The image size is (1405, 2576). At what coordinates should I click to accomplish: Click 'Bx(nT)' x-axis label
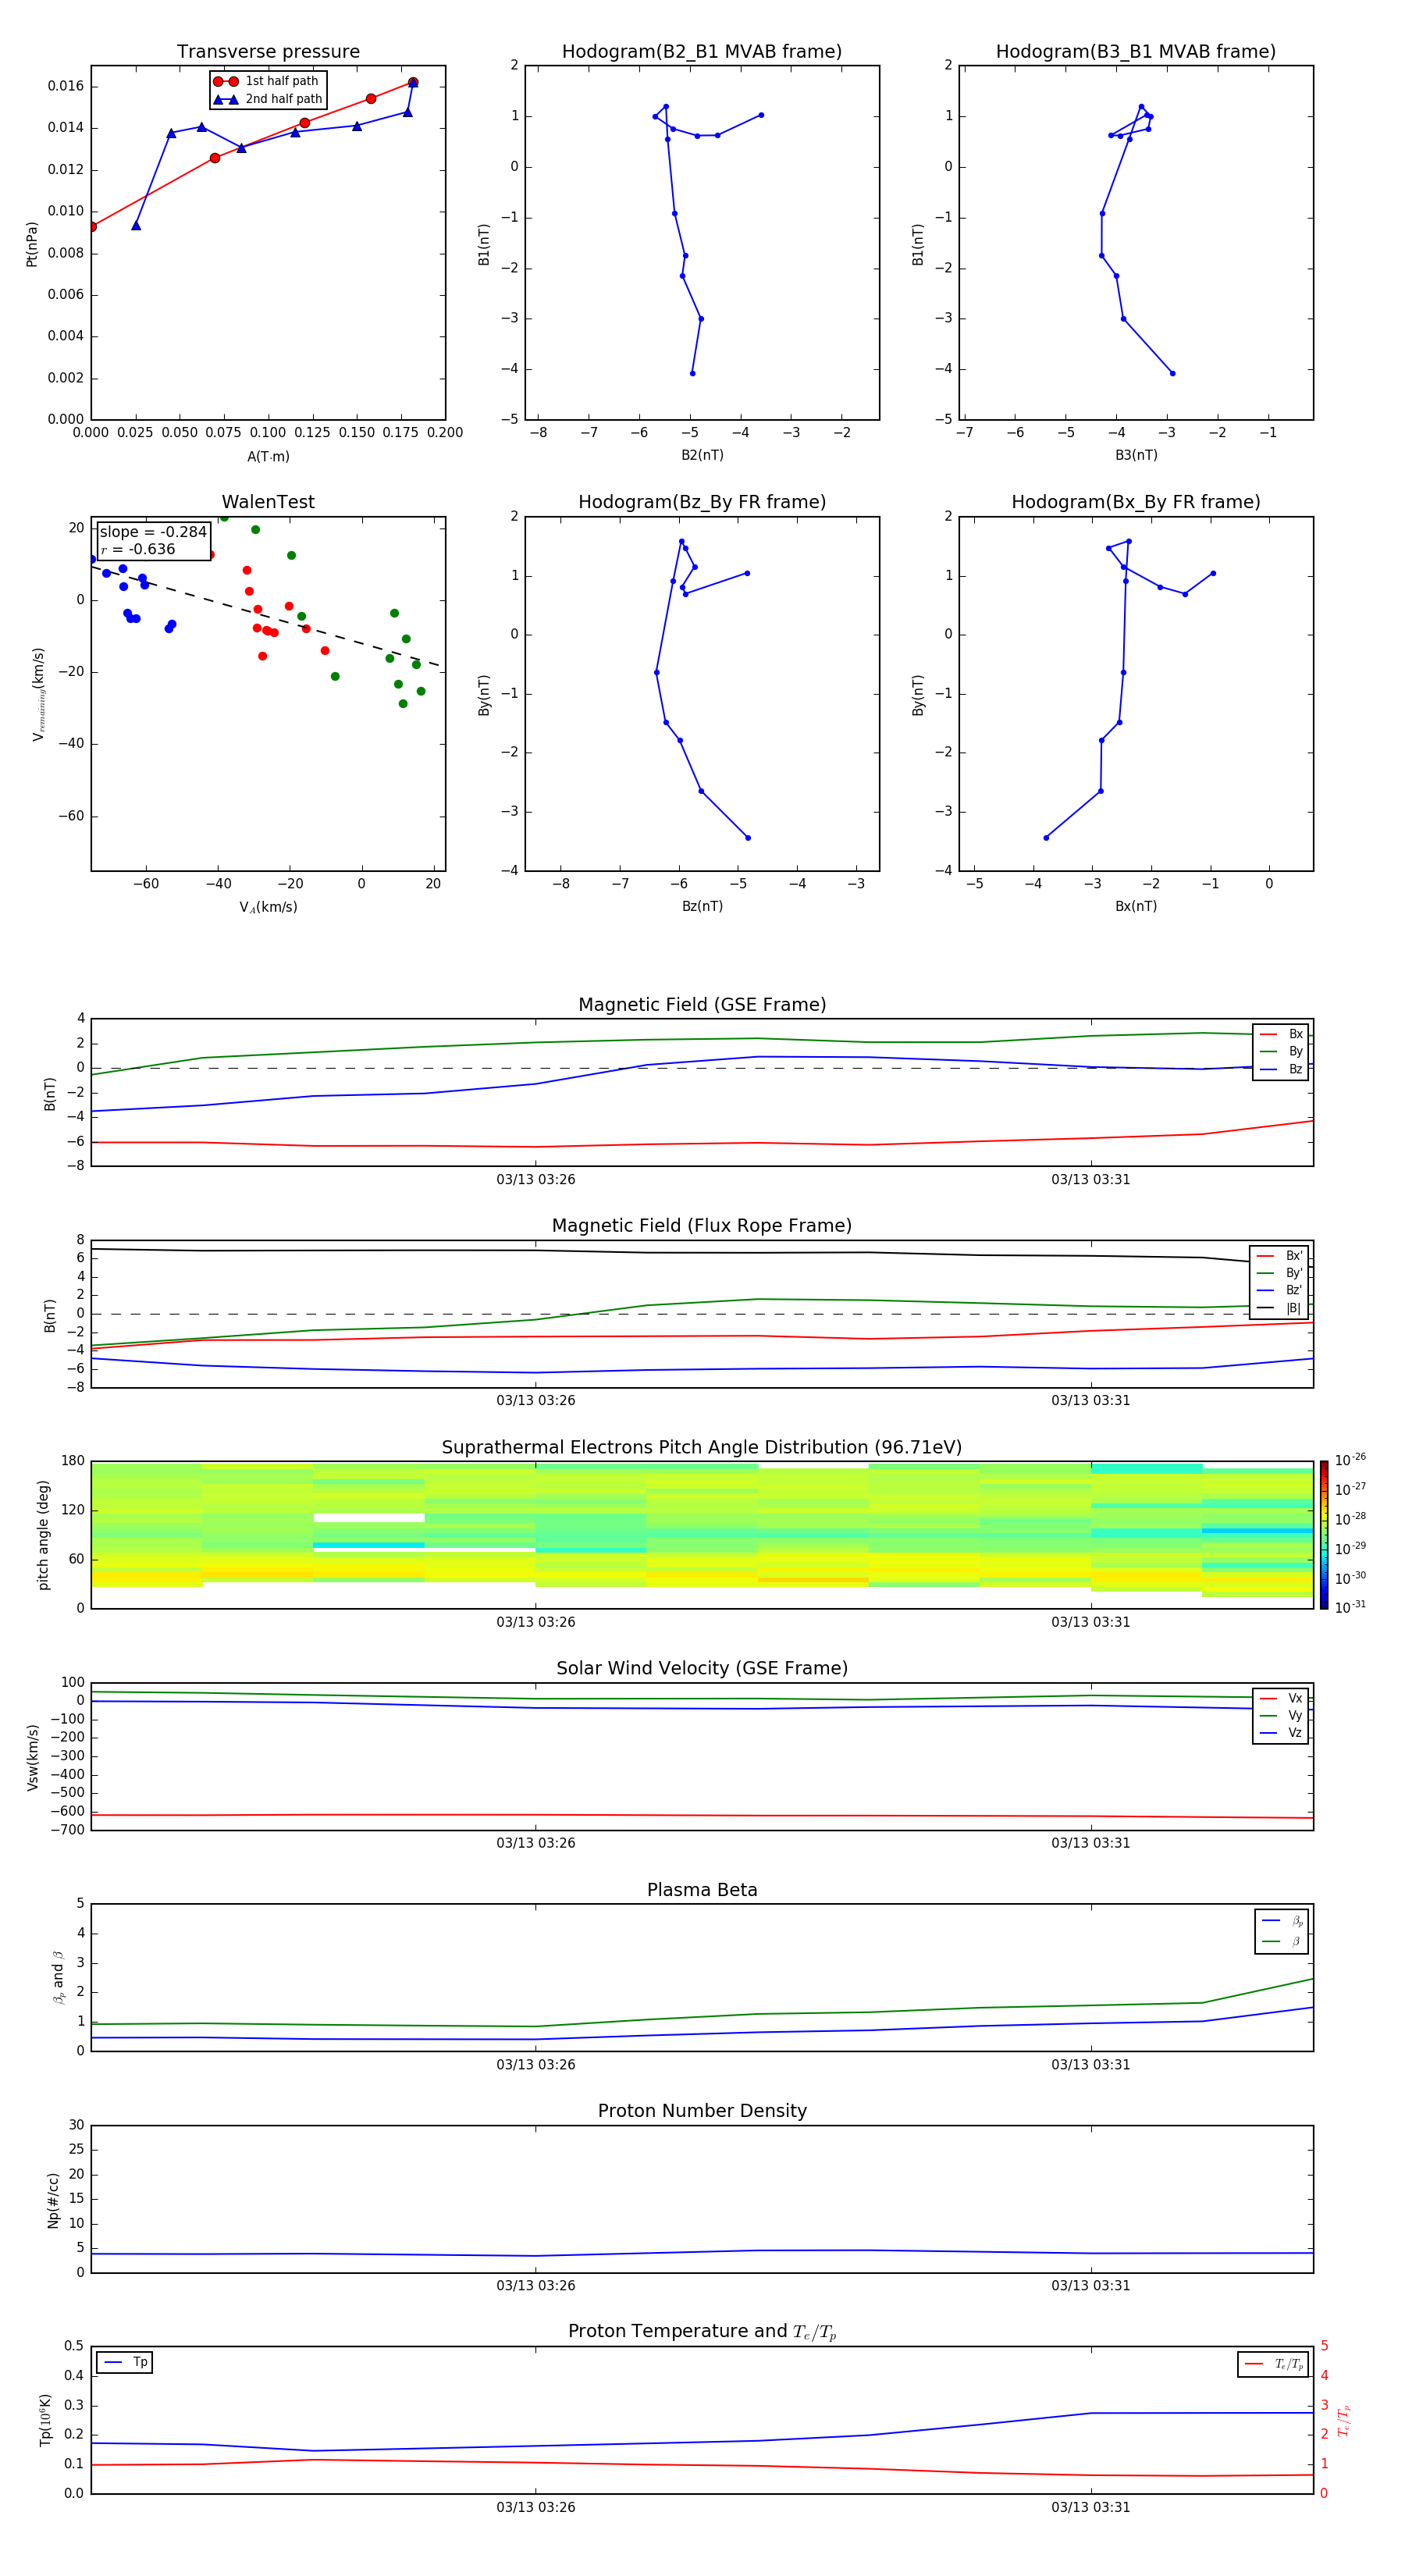pos(1136,906)
